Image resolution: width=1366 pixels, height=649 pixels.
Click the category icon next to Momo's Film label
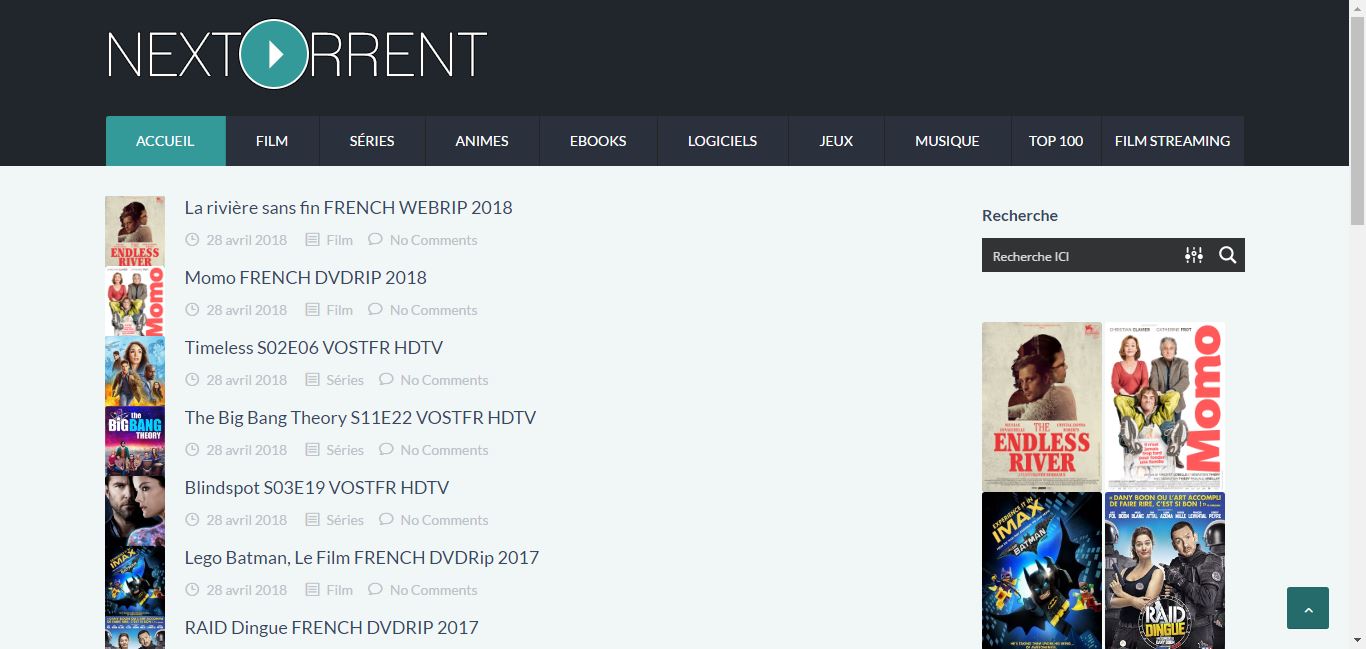[310, 310]
